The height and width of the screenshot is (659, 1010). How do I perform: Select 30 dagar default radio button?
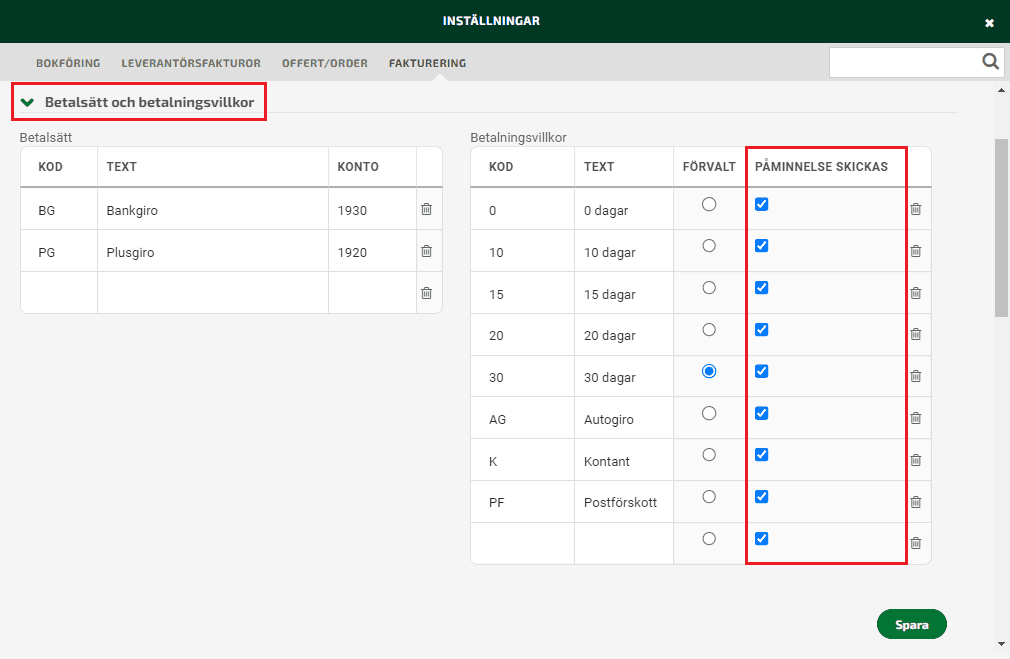709,371
